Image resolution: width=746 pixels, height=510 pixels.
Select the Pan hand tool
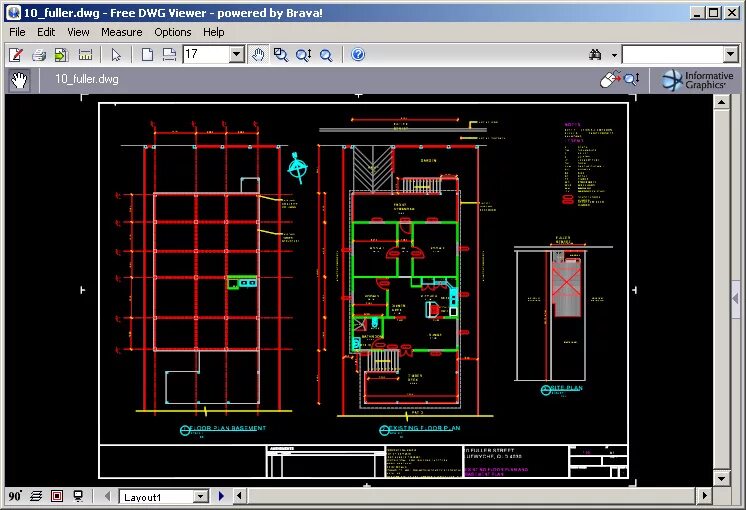258,55
